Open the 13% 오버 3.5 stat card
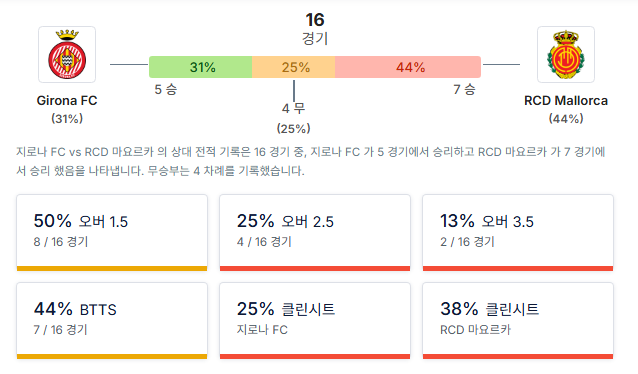The height and width of the screenshot is (374, 638). pos(518,233)
